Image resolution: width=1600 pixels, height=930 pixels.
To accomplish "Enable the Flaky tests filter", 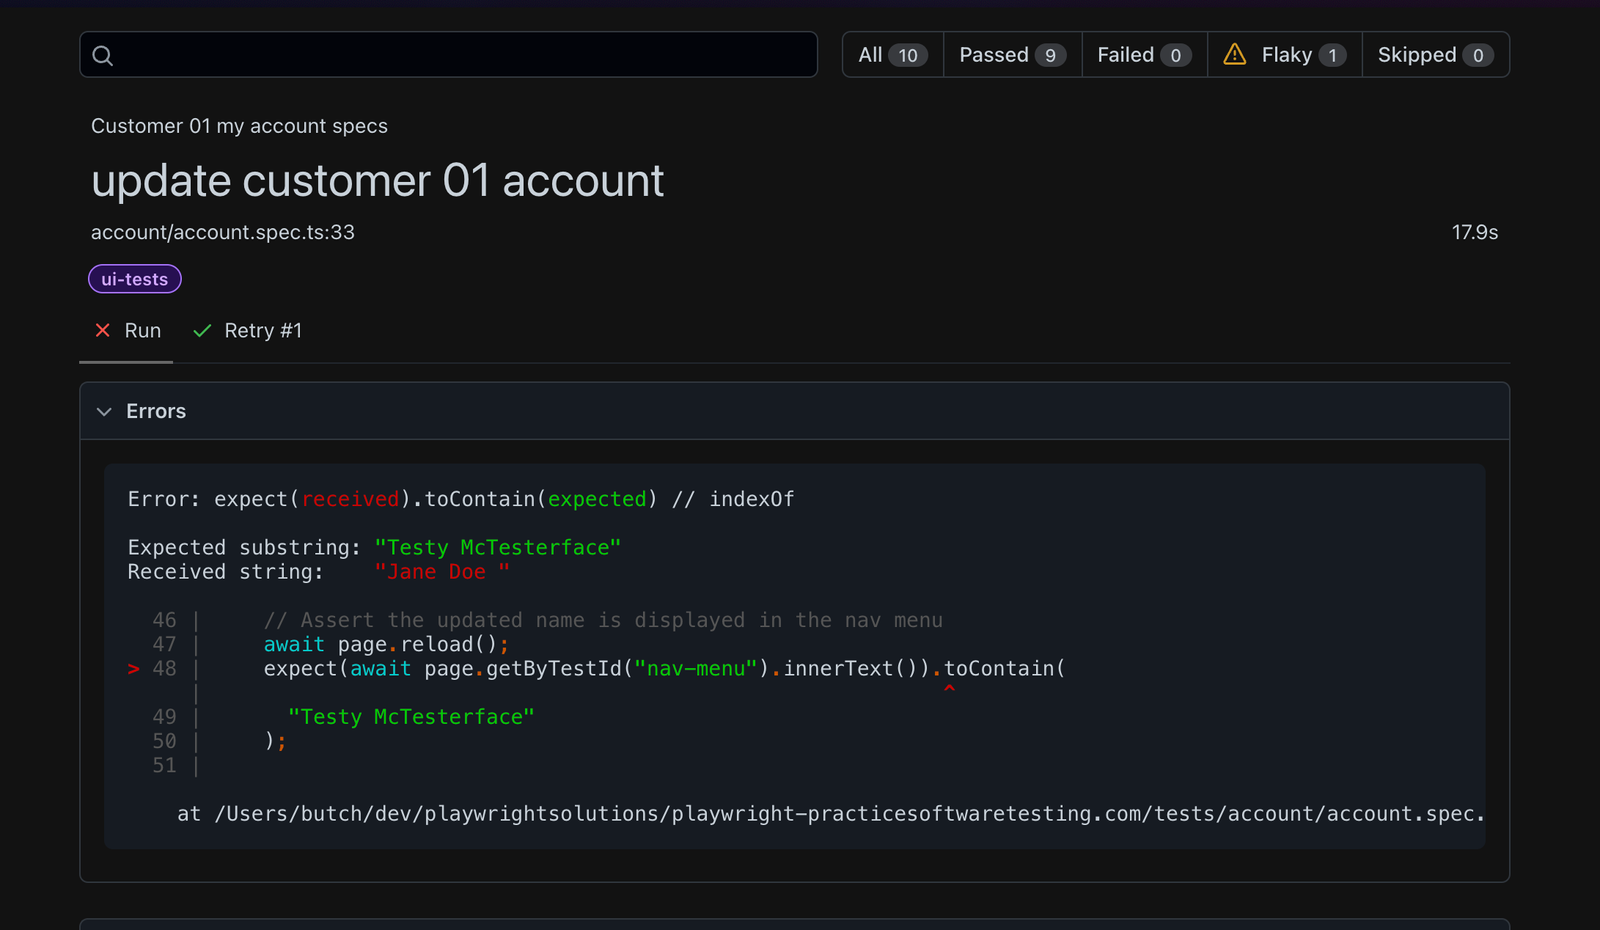I will pos(1285,55).
